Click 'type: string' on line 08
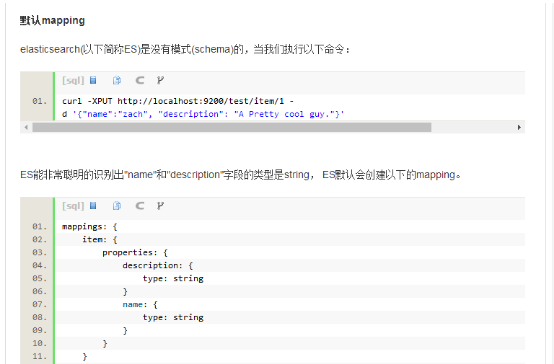The width and height of the screenshot is (554, 364). point(173,317)
